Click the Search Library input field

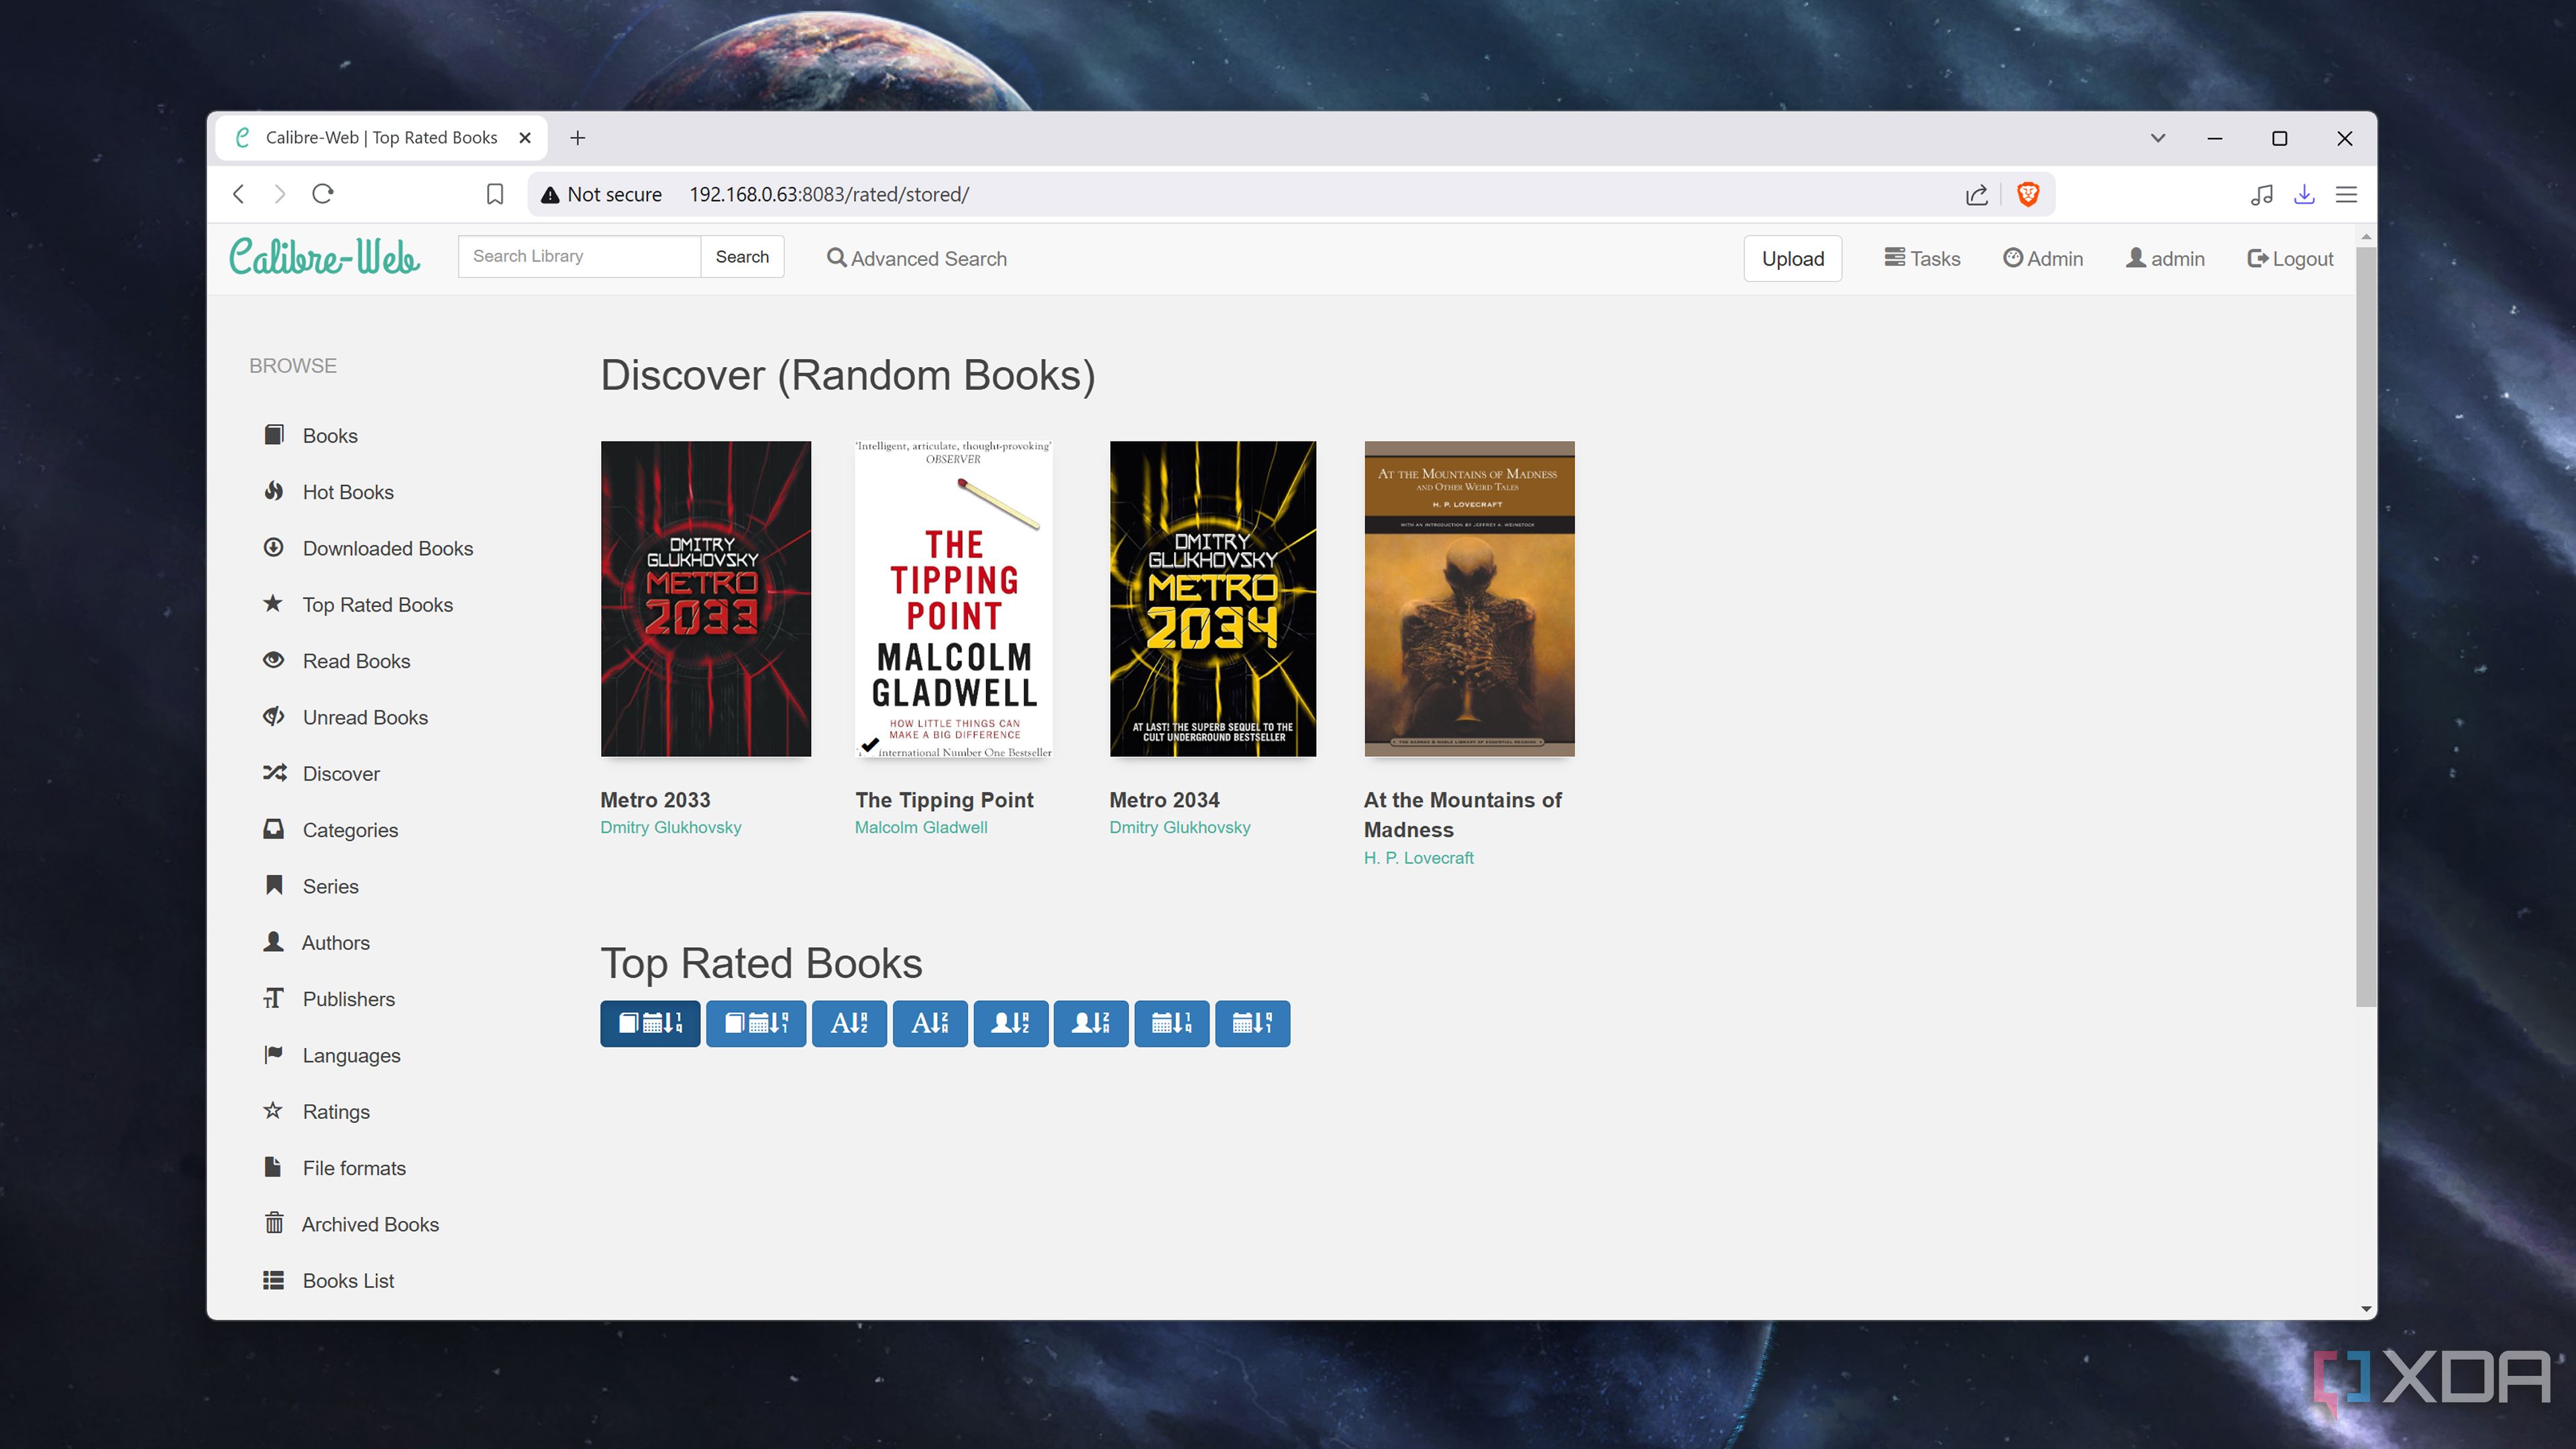click(x=579, y=257)
